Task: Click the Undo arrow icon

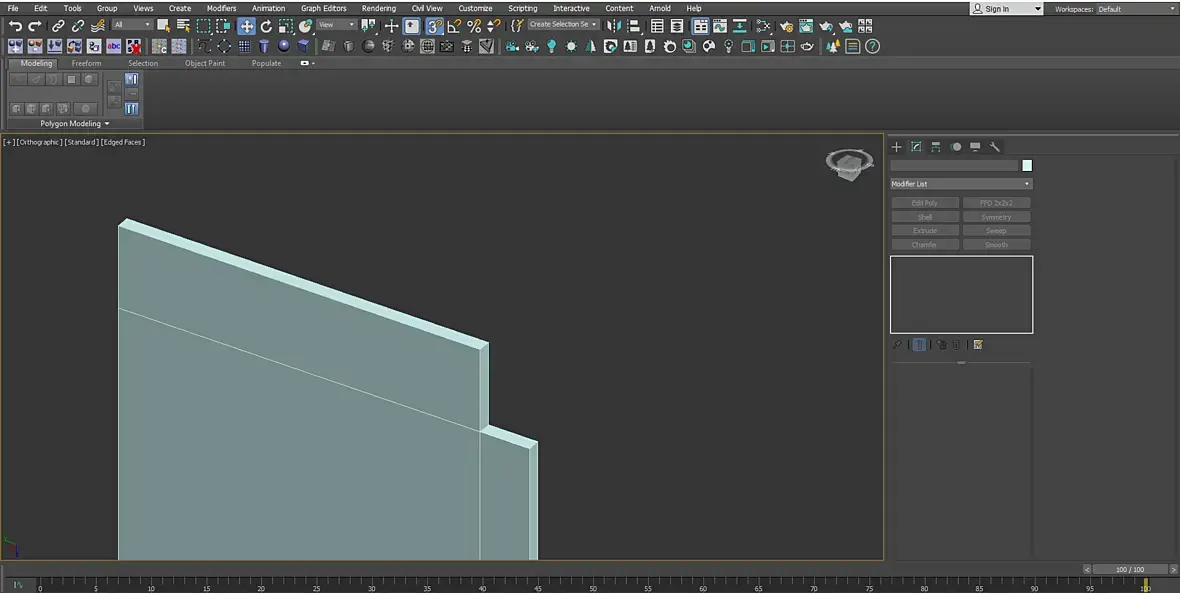Action: pos(15,26)
